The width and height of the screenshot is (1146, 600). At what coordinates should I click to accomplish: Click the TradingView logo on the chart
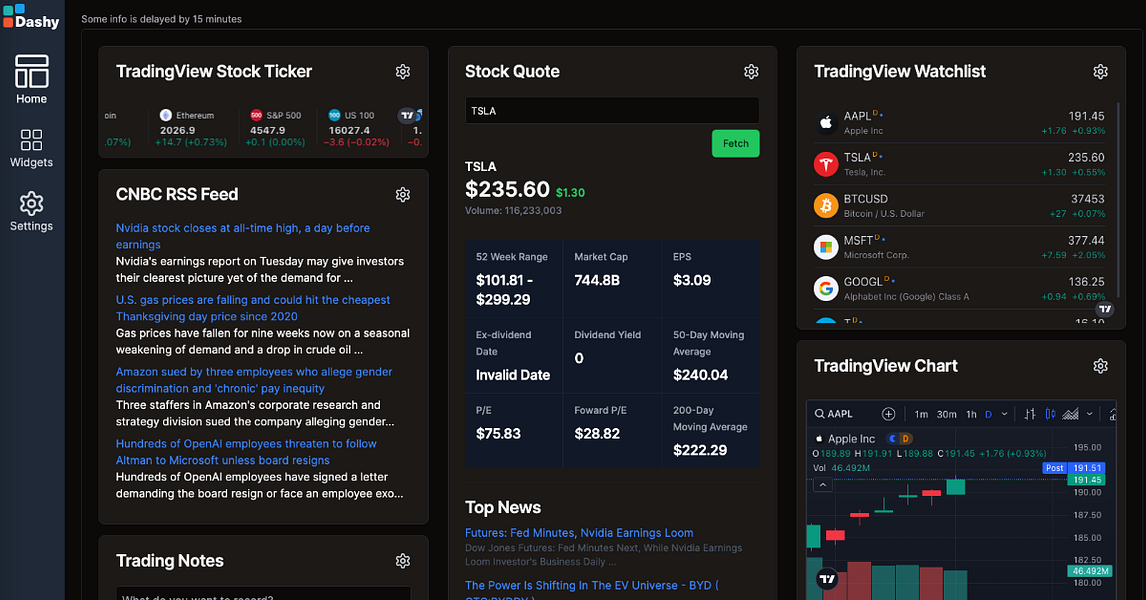click(x=827, y=579)
